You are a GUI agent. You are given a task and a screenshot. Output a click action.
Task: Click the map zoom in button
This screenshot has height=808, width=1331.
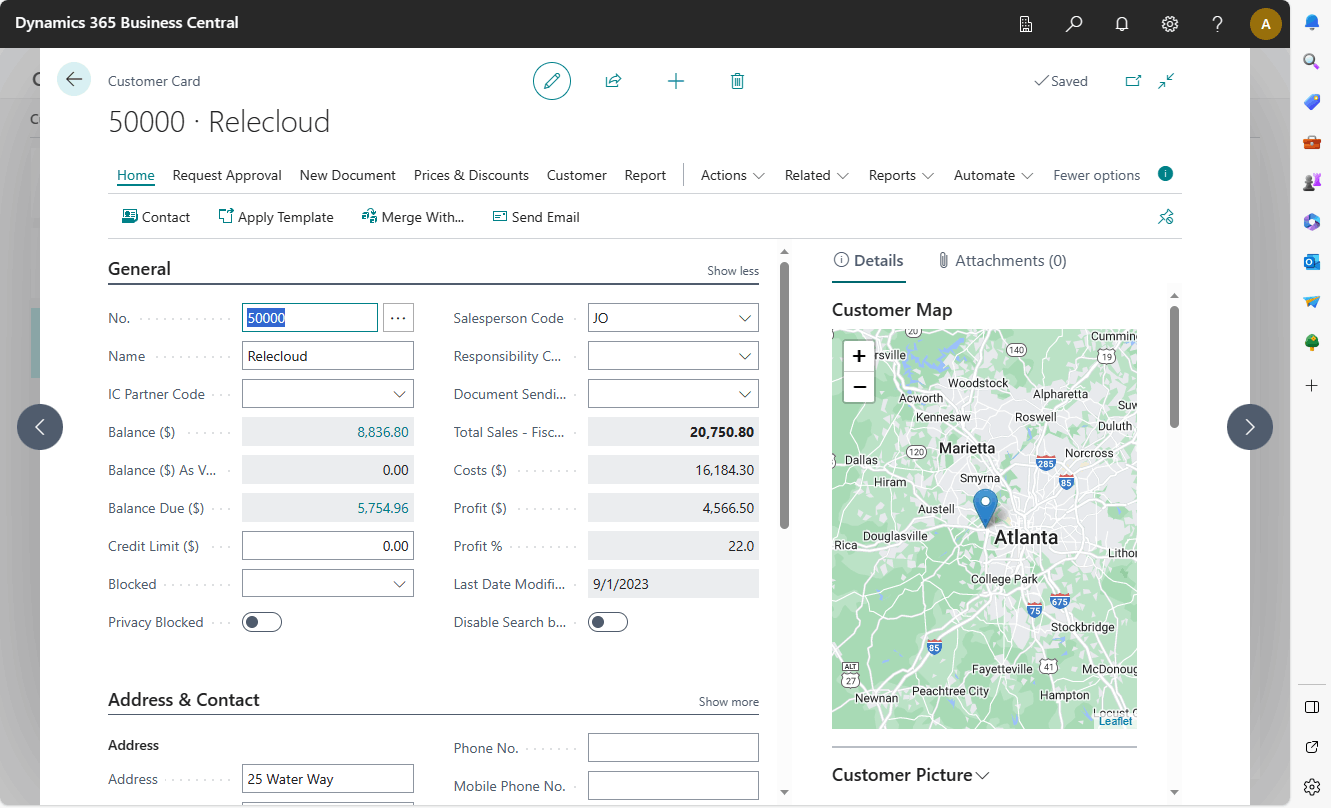pos(859,356)
